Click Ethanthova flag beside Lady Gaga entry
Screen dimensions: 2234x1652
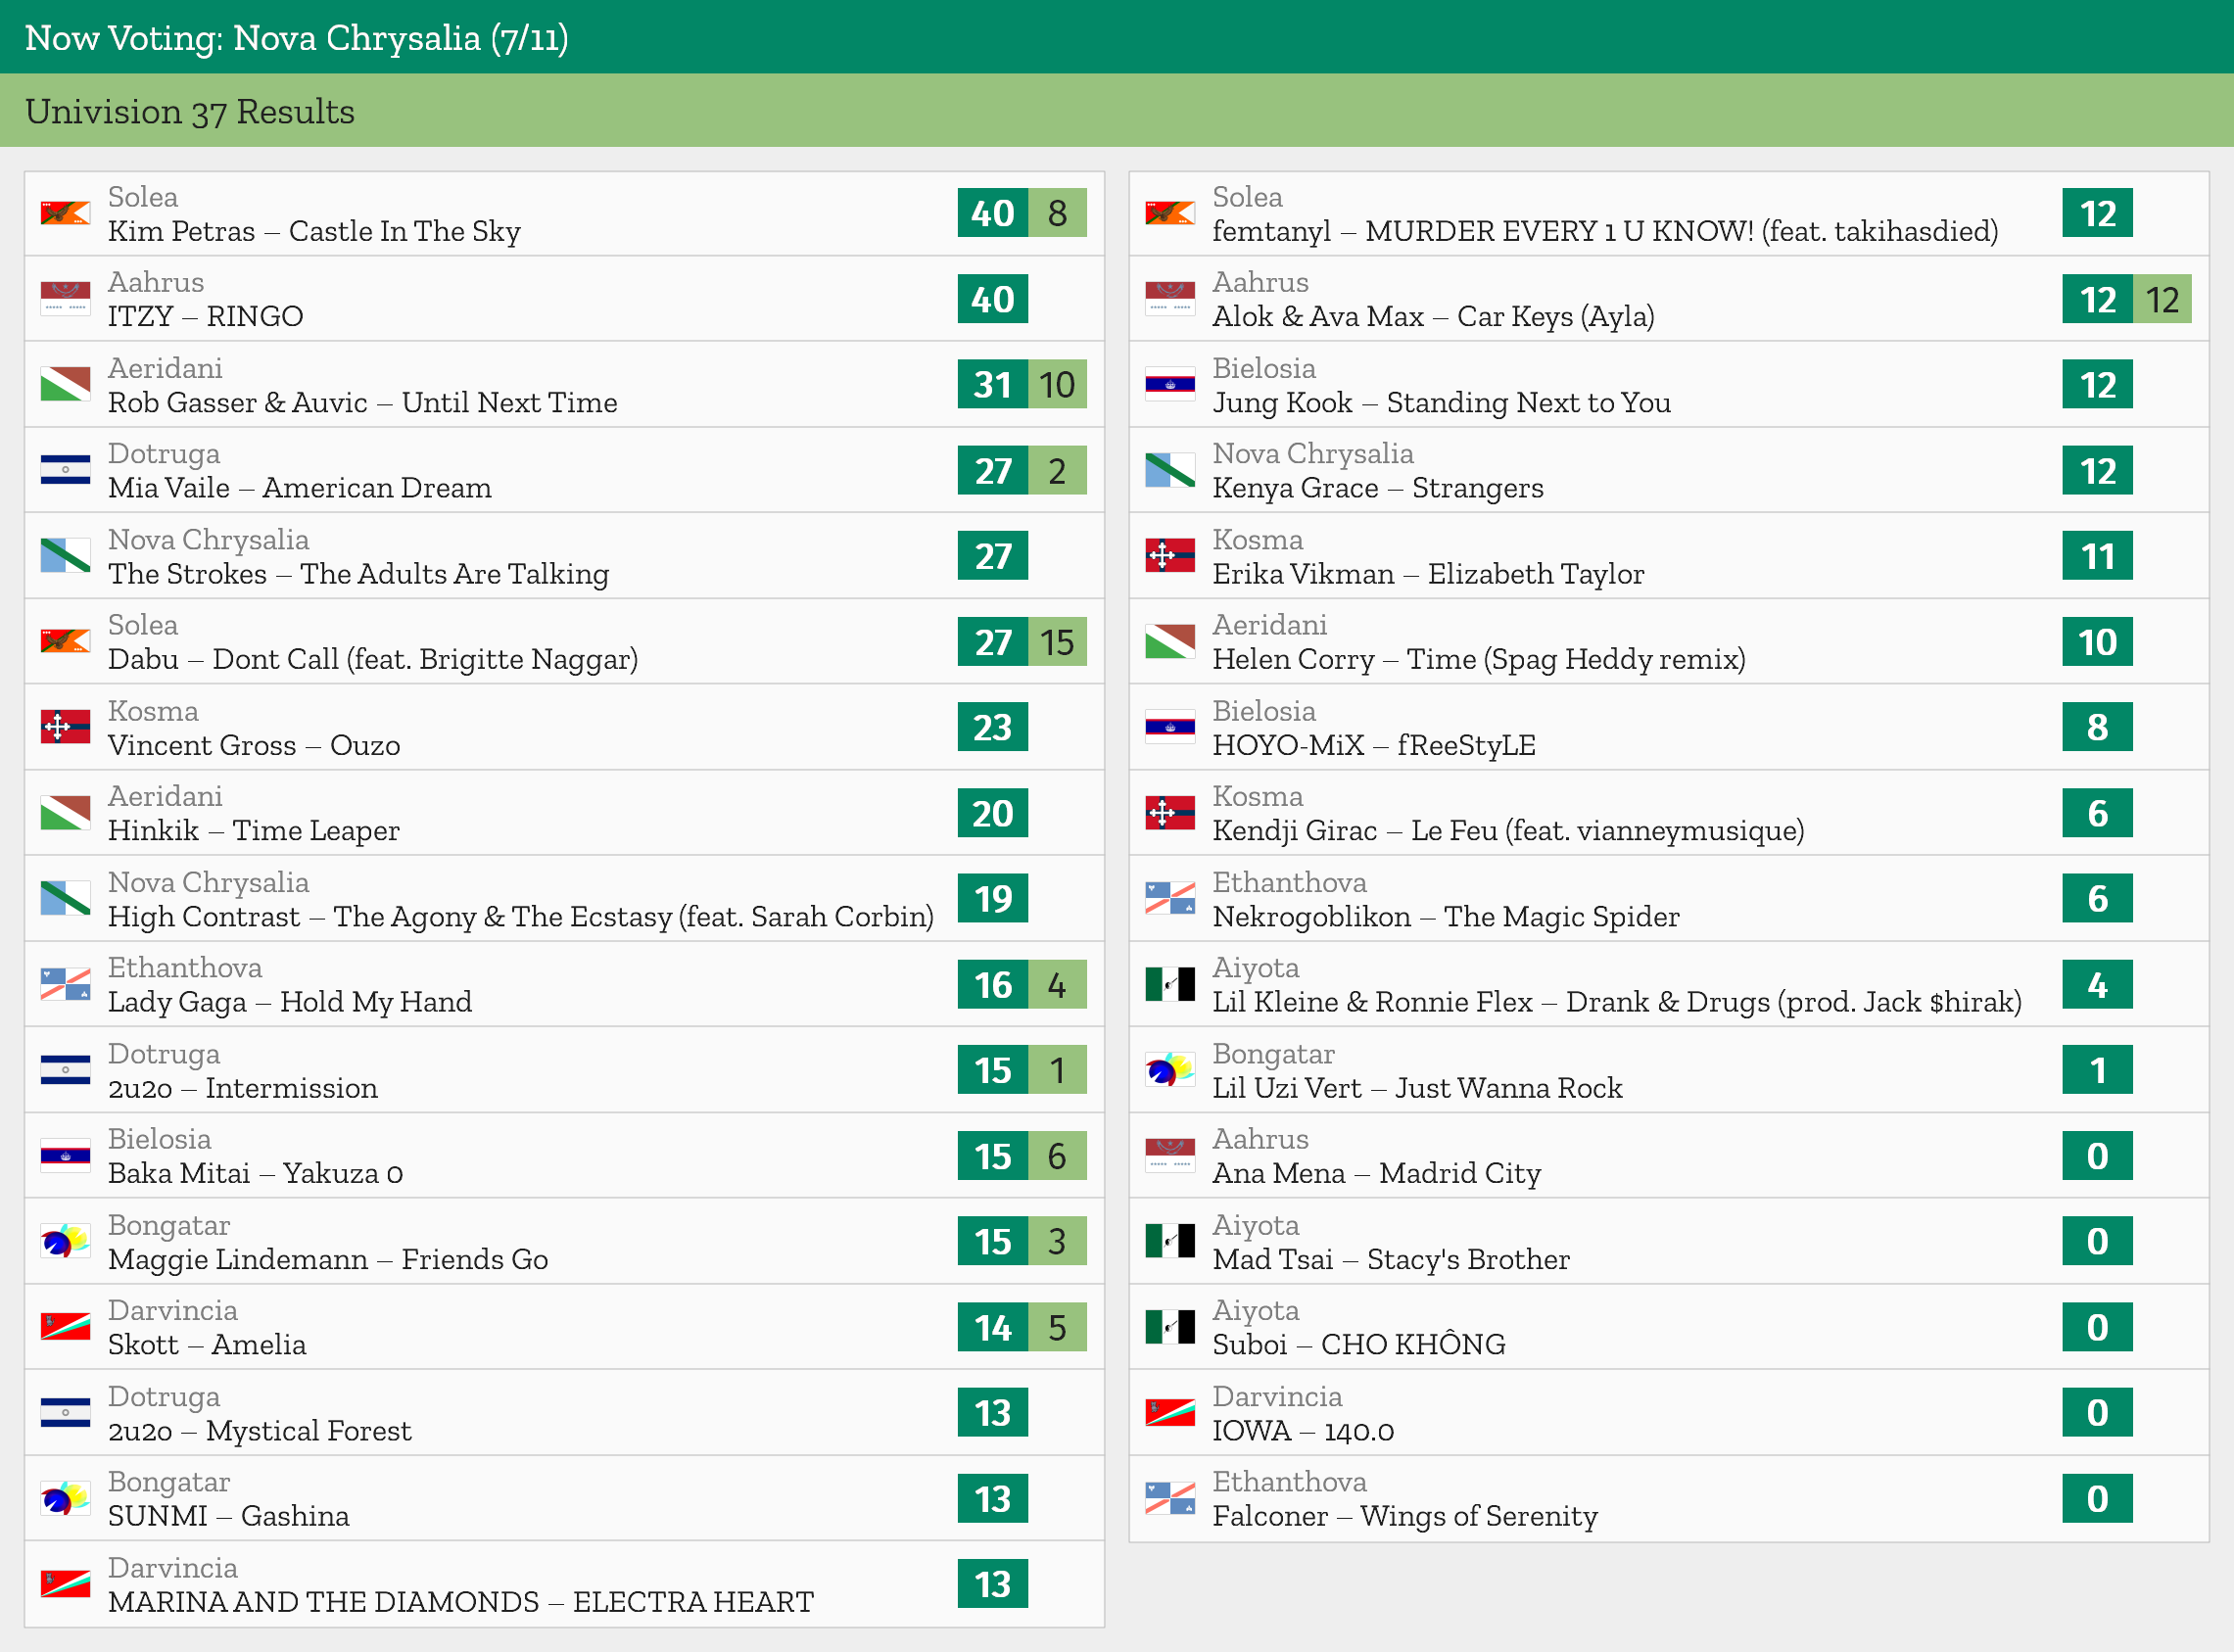(x=65, y=984)
